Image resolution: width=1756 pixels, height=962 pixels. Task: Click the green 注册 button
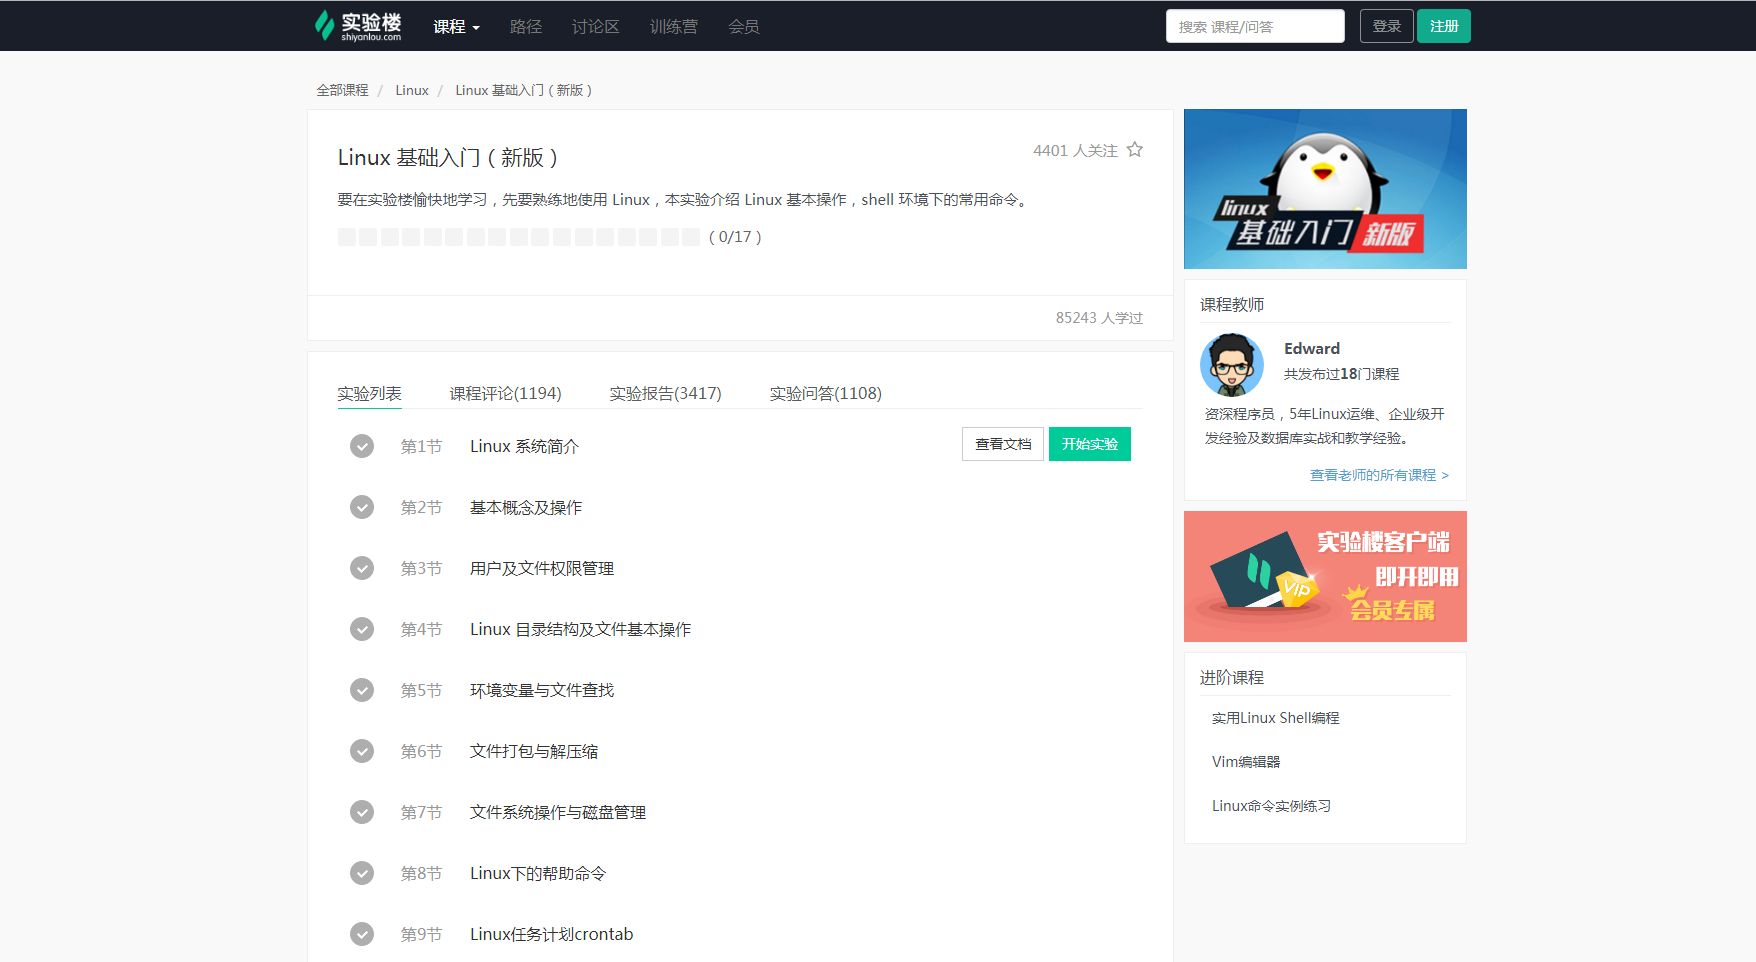pyautogui.click(x=1444, y=26)
